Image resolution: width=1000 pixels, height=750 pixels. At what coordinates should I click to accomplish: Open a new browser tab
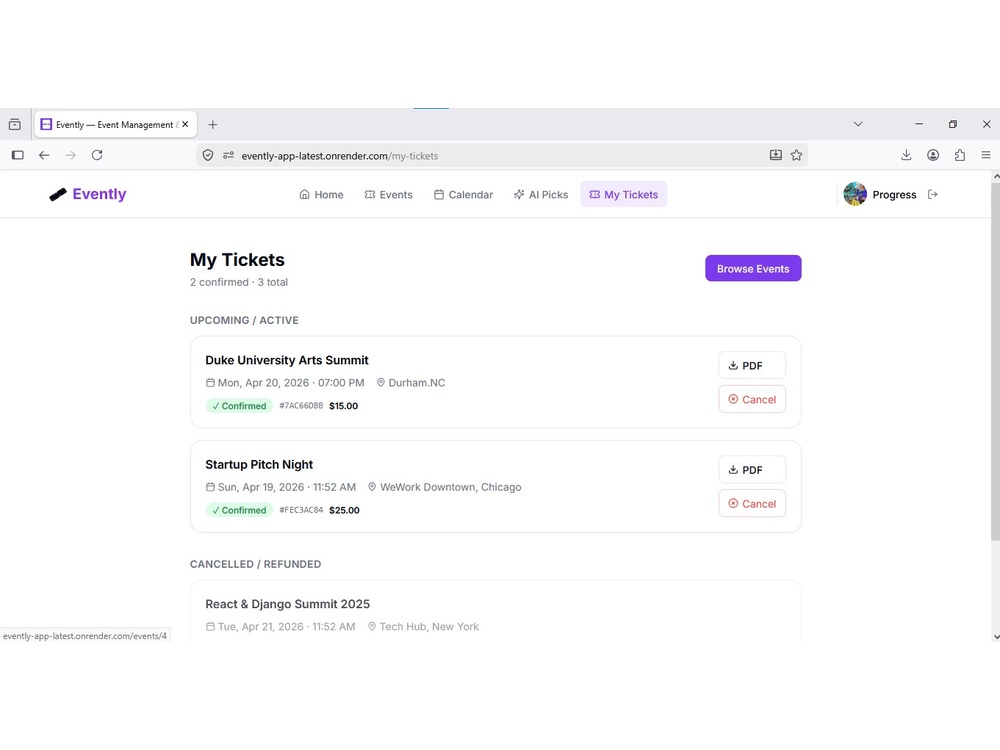coord(213,124)
